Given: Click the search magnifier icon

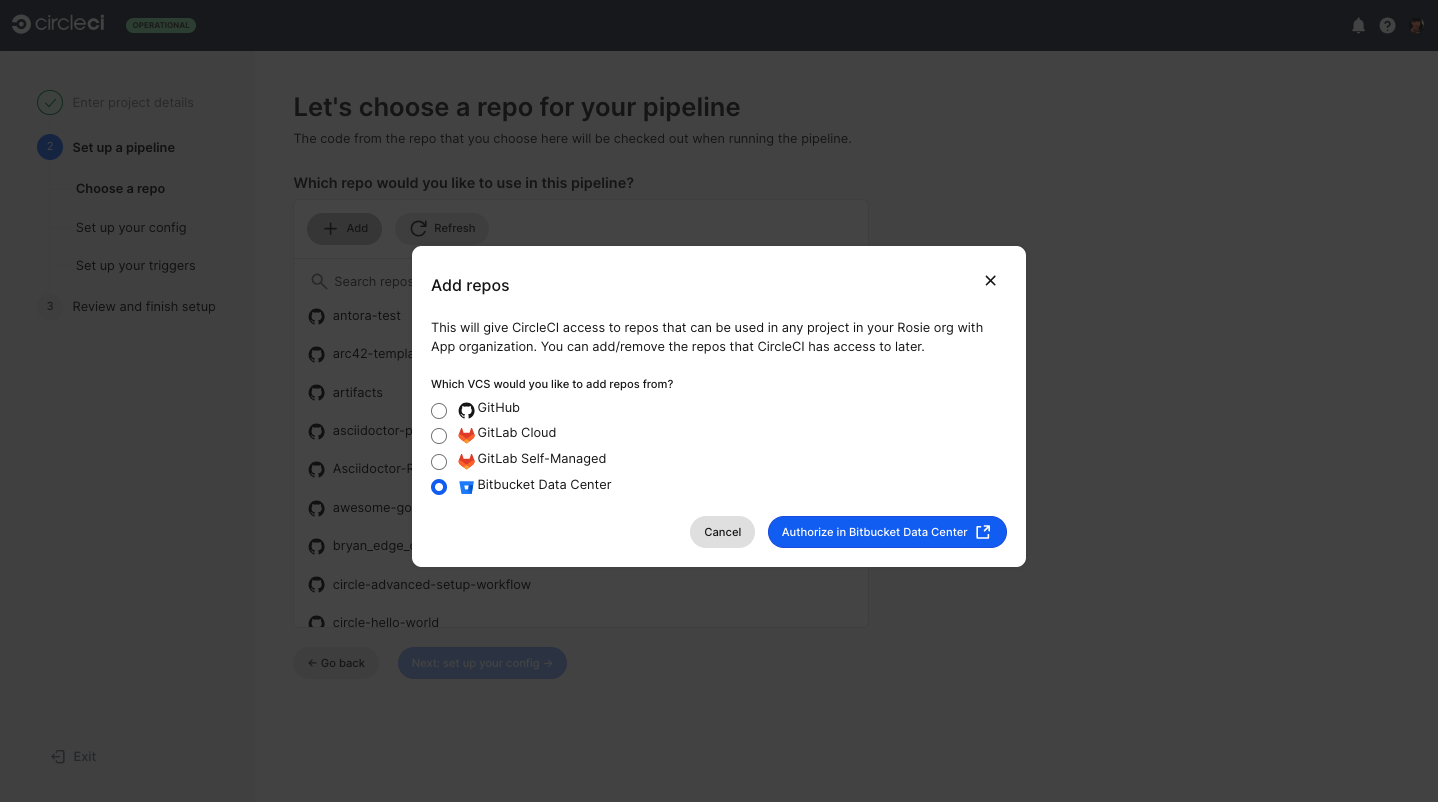Looking at the screenshot, I should [319, 282].
